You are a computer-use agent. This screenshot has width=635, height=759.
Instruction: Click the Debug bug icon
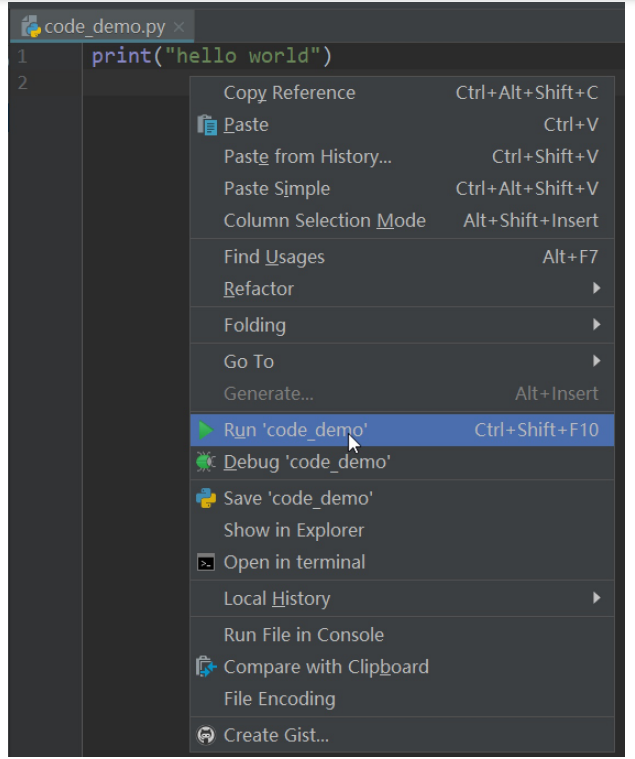click(x=206, y=462)
